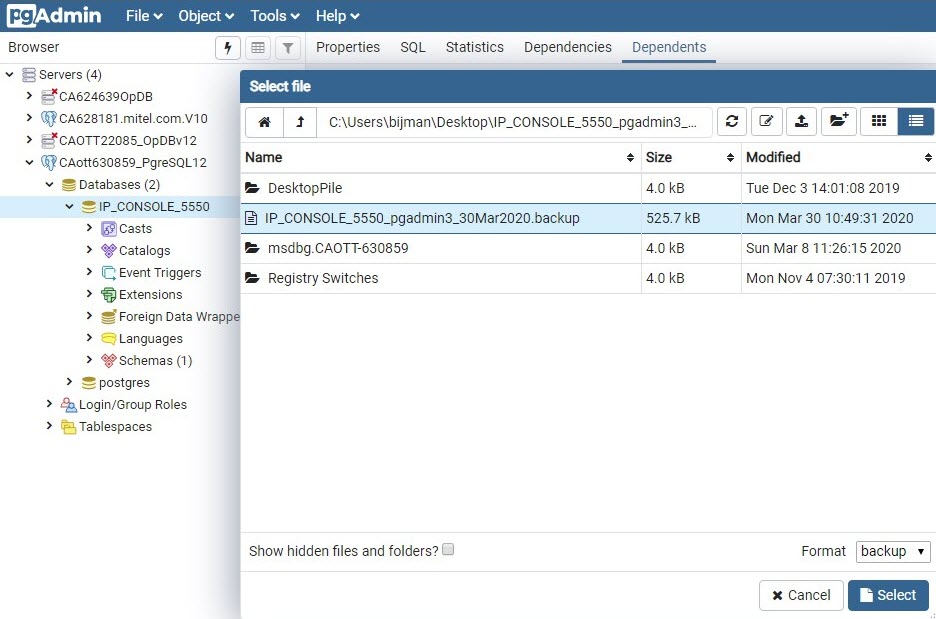Collapse the IP_CONSOLE_5550 database node

pyautogui.click(x=68, y=206)
